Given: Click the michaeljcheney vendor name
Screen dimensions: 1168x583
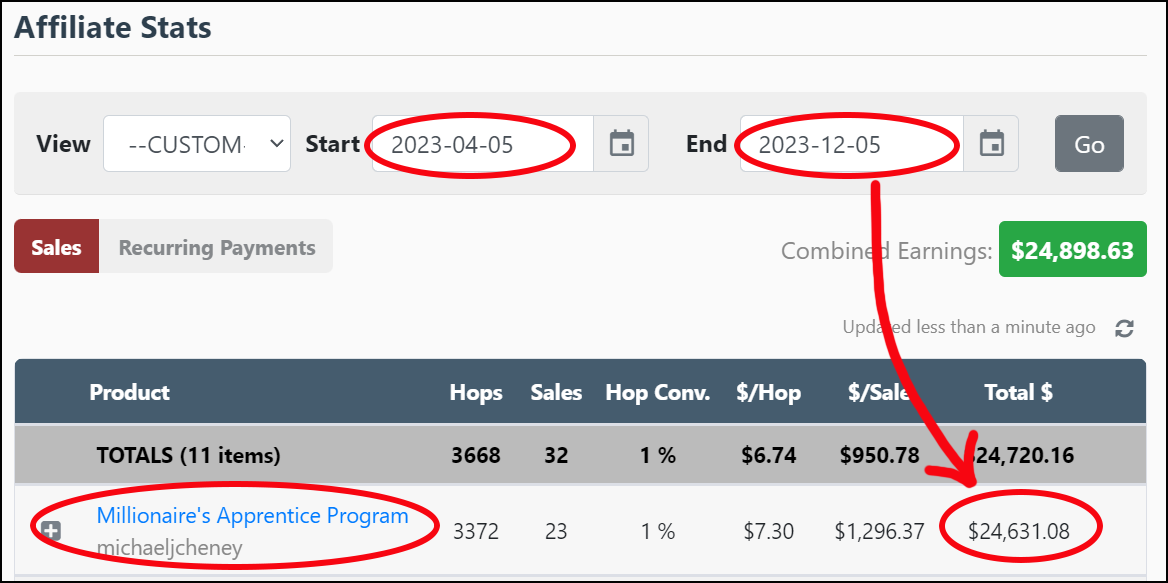Looking at the screenshot, I should pos(169,548).
